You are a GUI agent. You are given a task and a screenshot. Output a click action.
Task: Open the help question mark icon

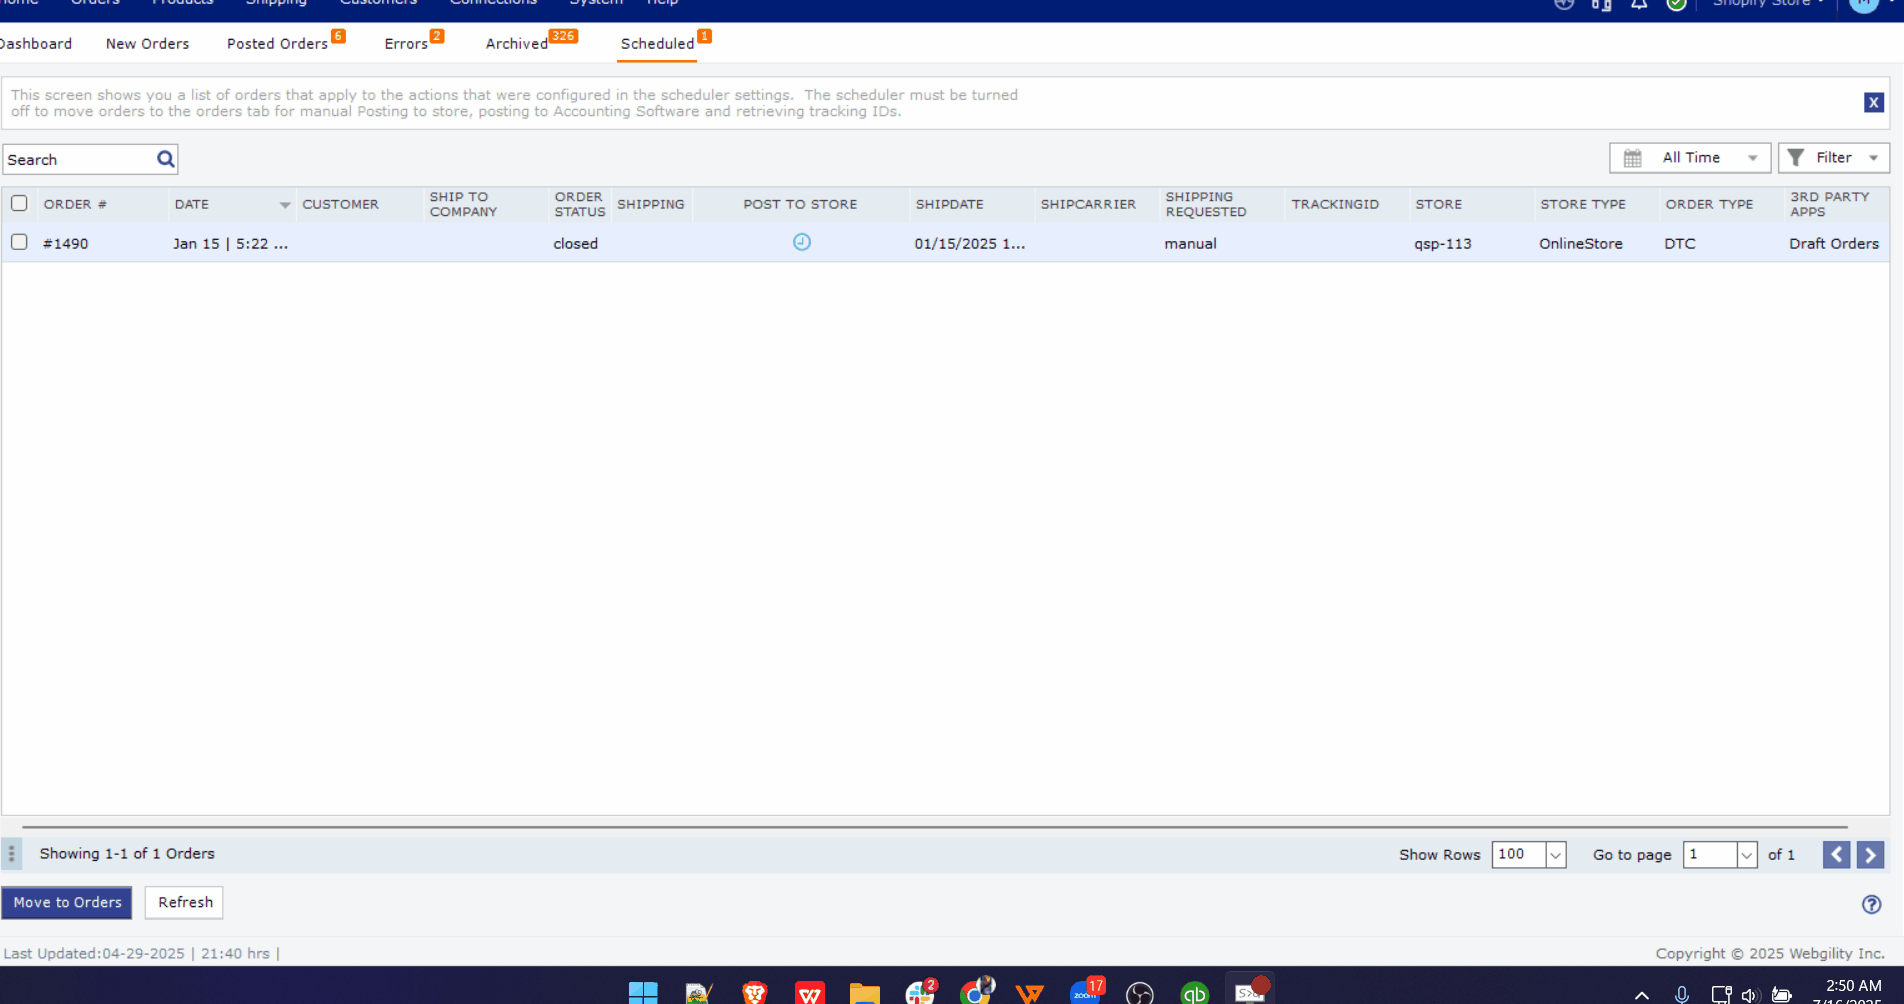[x=1871, y=904]
